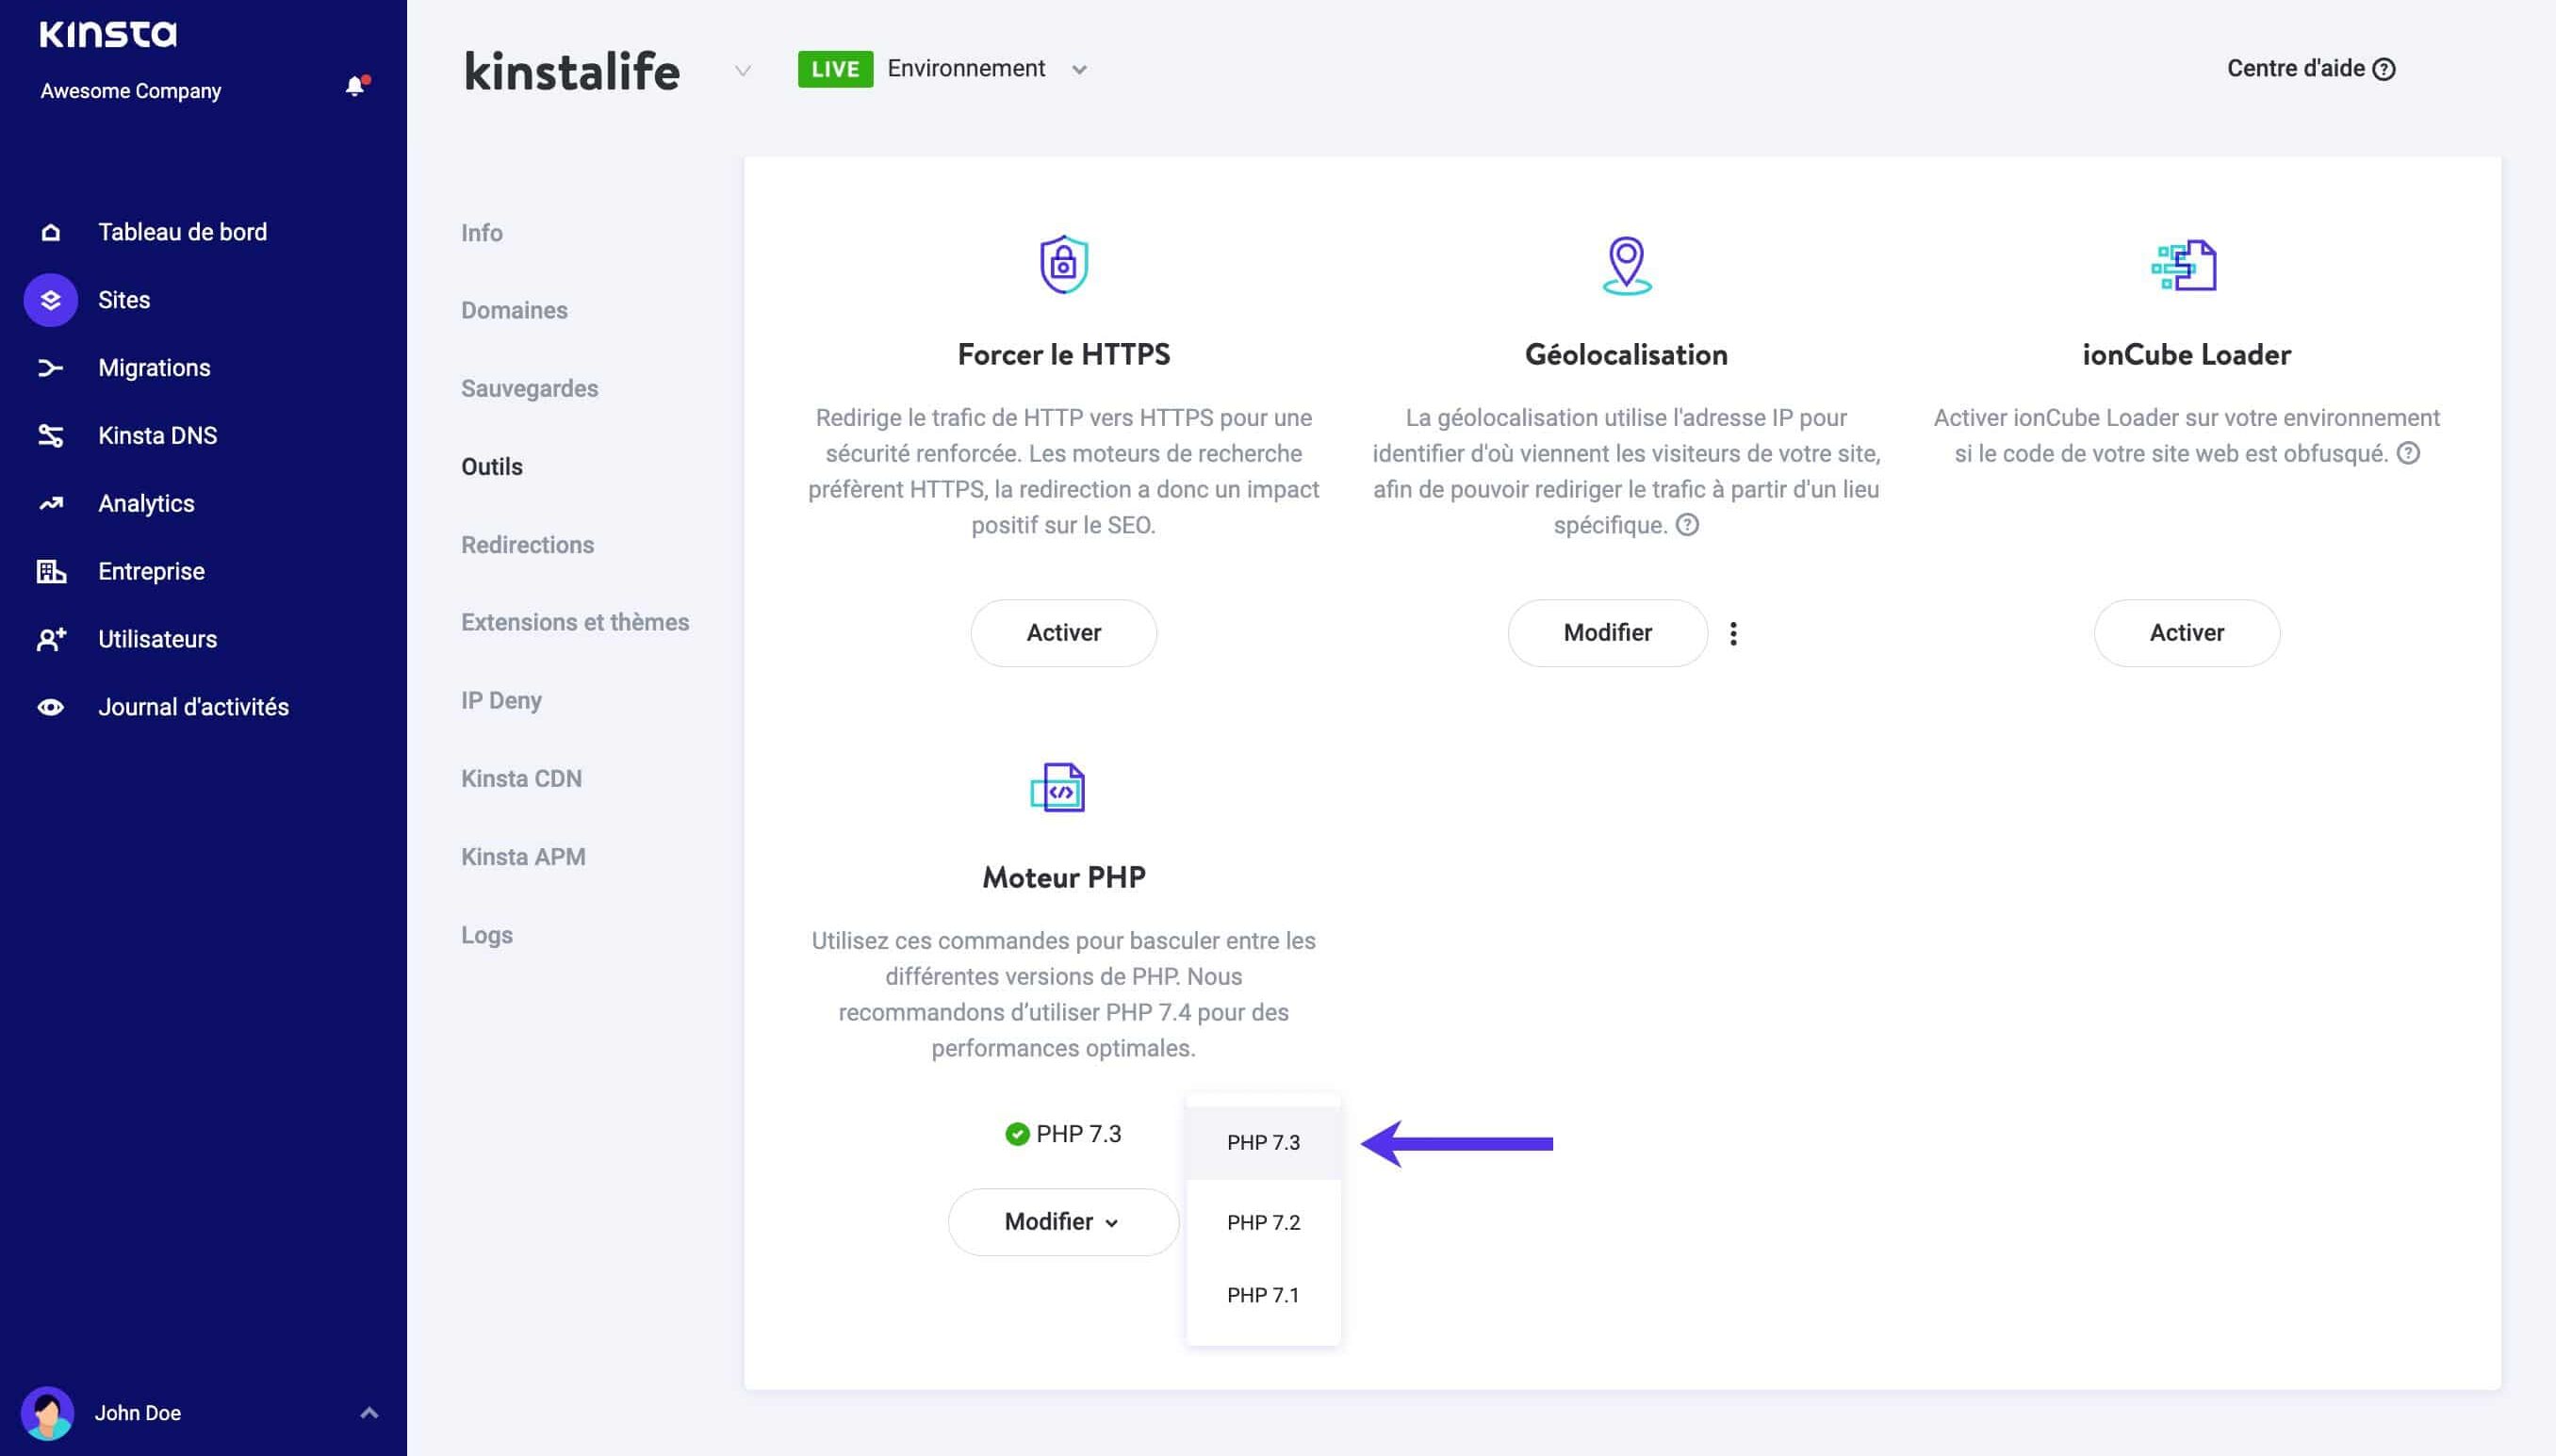The height and width of the screenshot is (1456, 2556).
Task: Click Modifier under Géolocalisation
Action: point(1607,633)
